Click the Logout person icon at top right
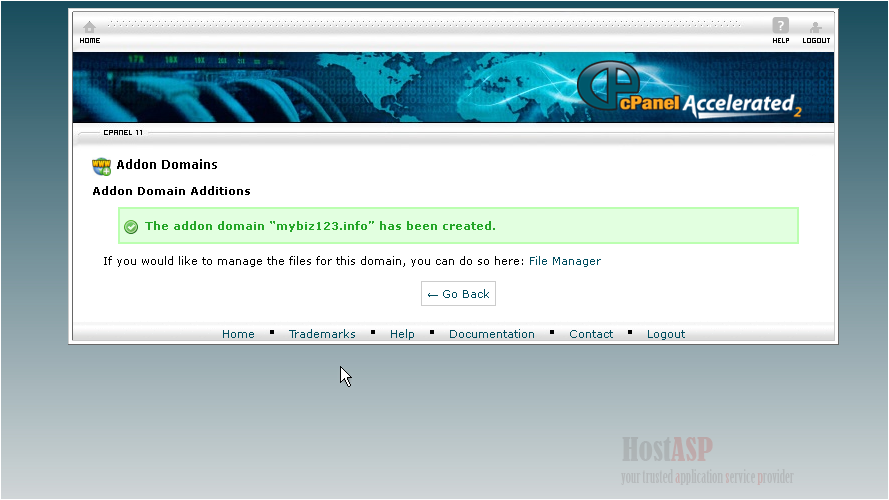 816,28
